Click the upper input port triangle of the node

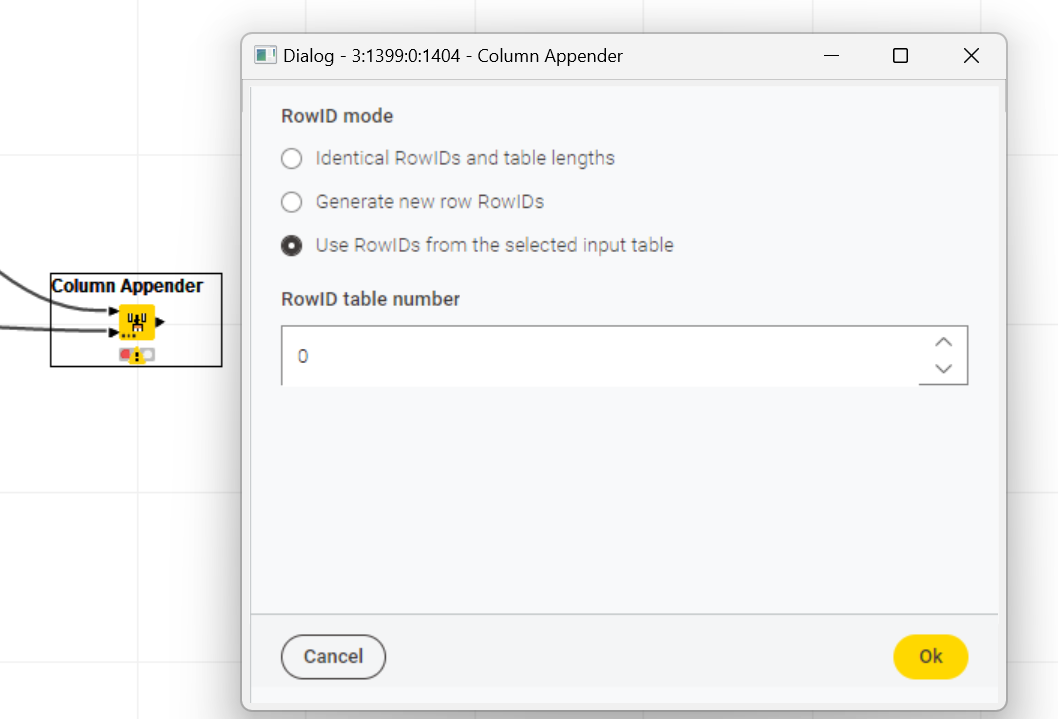point(113,311)
